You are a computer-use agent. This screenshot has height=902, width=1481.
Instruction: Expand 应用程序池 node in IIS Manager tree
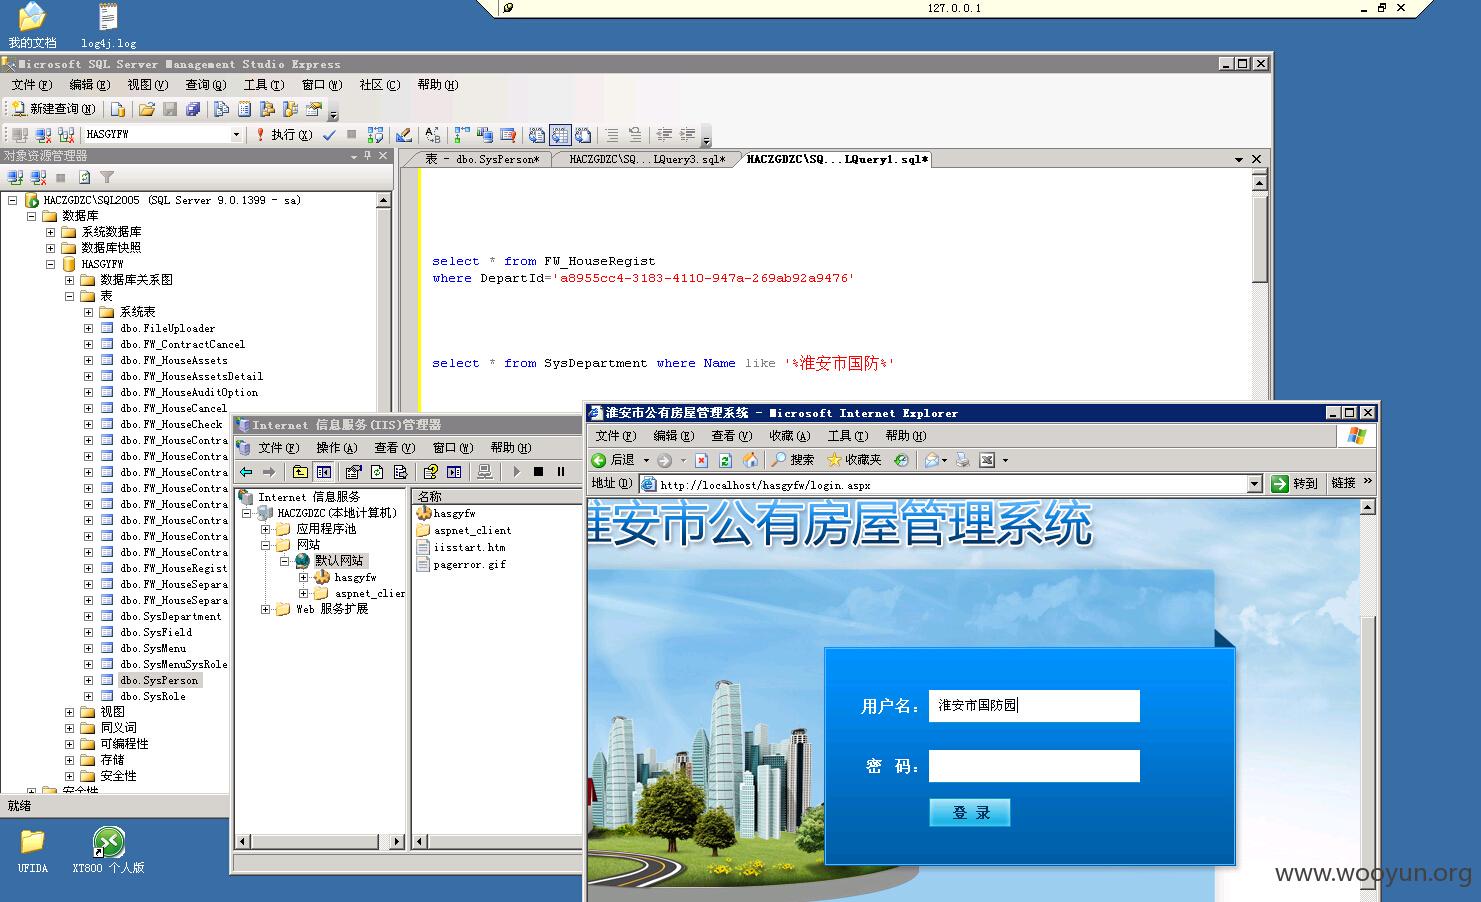pos(265,529)
